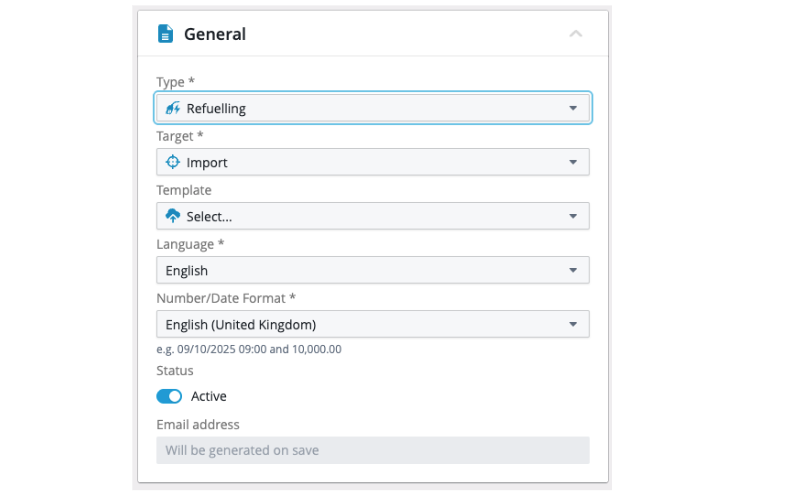
Task: Open the Template dropdown arrow
Action: [x=573, y=216]
